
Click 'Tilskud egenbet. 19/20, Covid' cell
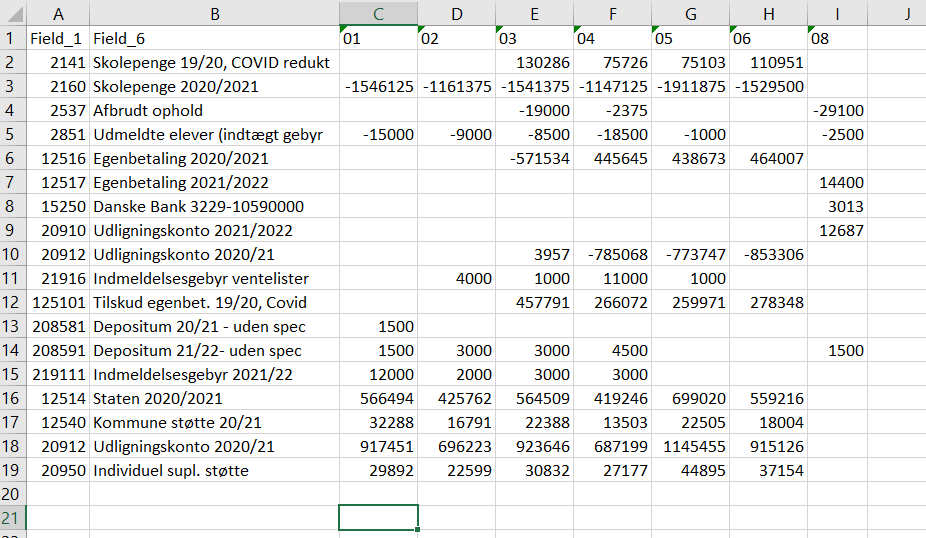point(214,302)
